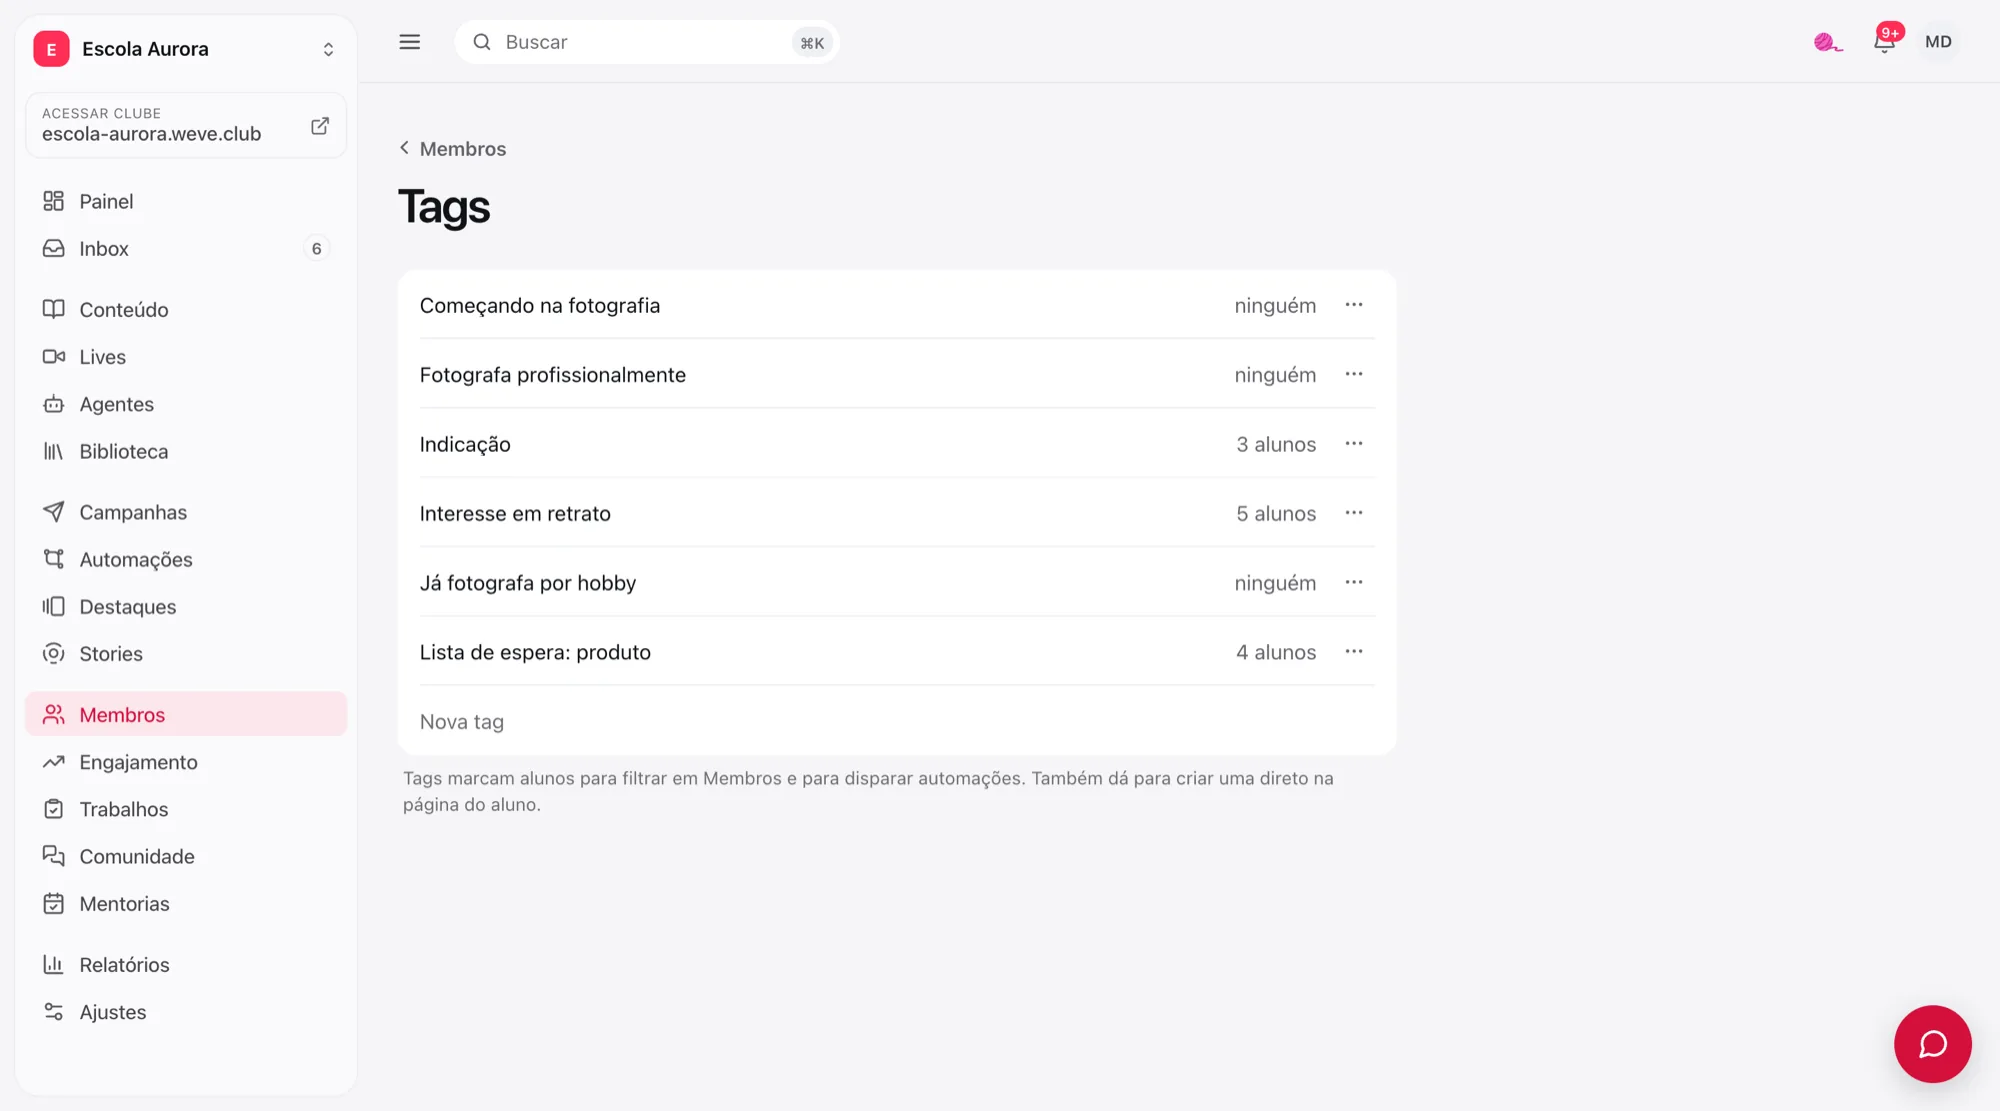Click the Biblioteca library icon

pyautogui.click(x=54, y=451)
